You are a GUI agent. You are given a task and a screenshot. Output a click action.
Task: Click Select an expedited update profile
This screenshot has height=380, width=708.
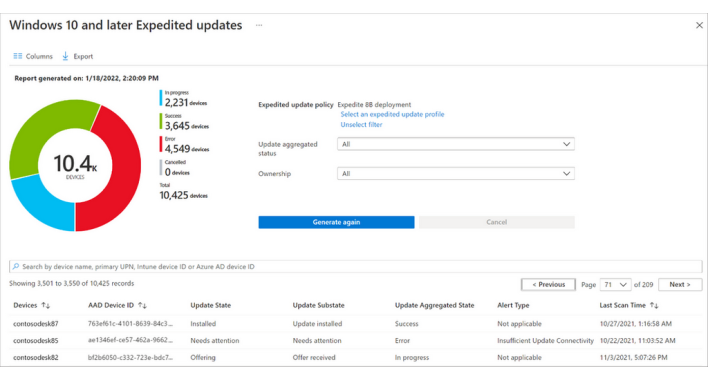point(392,115)
